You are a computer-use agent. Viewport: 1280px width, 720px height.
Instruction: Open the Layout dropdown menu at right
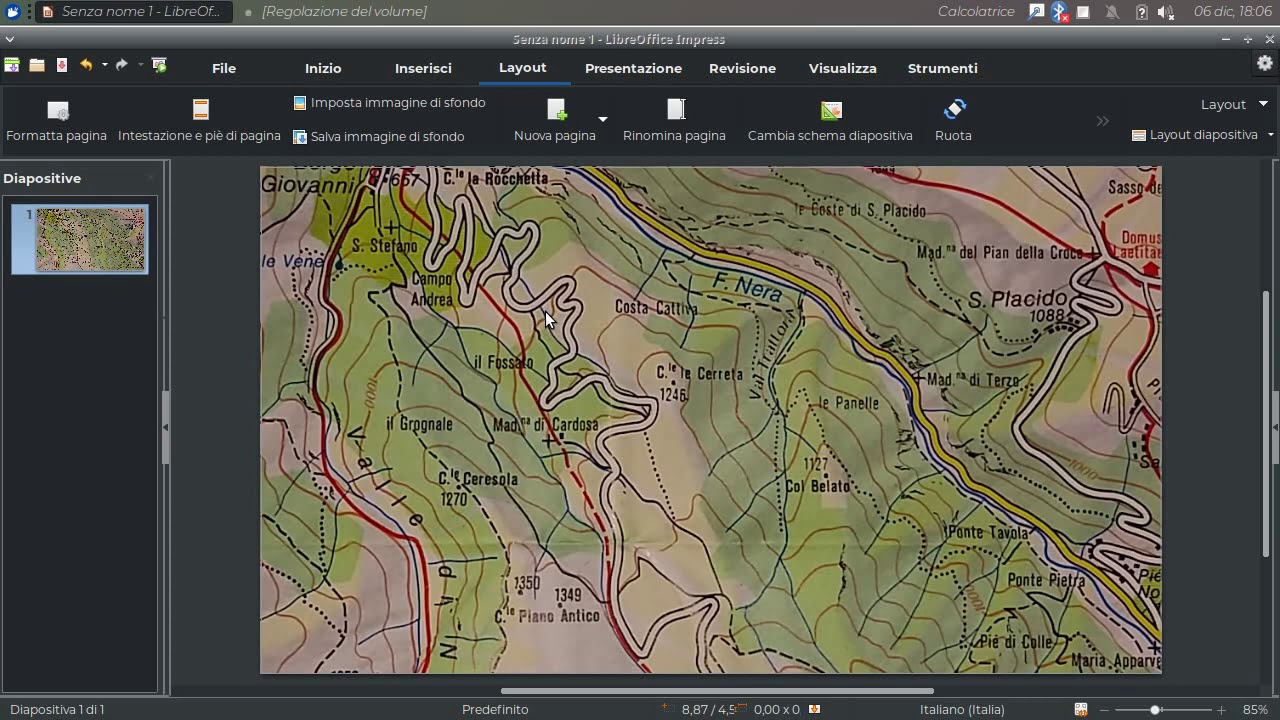tap(1234, 104)
